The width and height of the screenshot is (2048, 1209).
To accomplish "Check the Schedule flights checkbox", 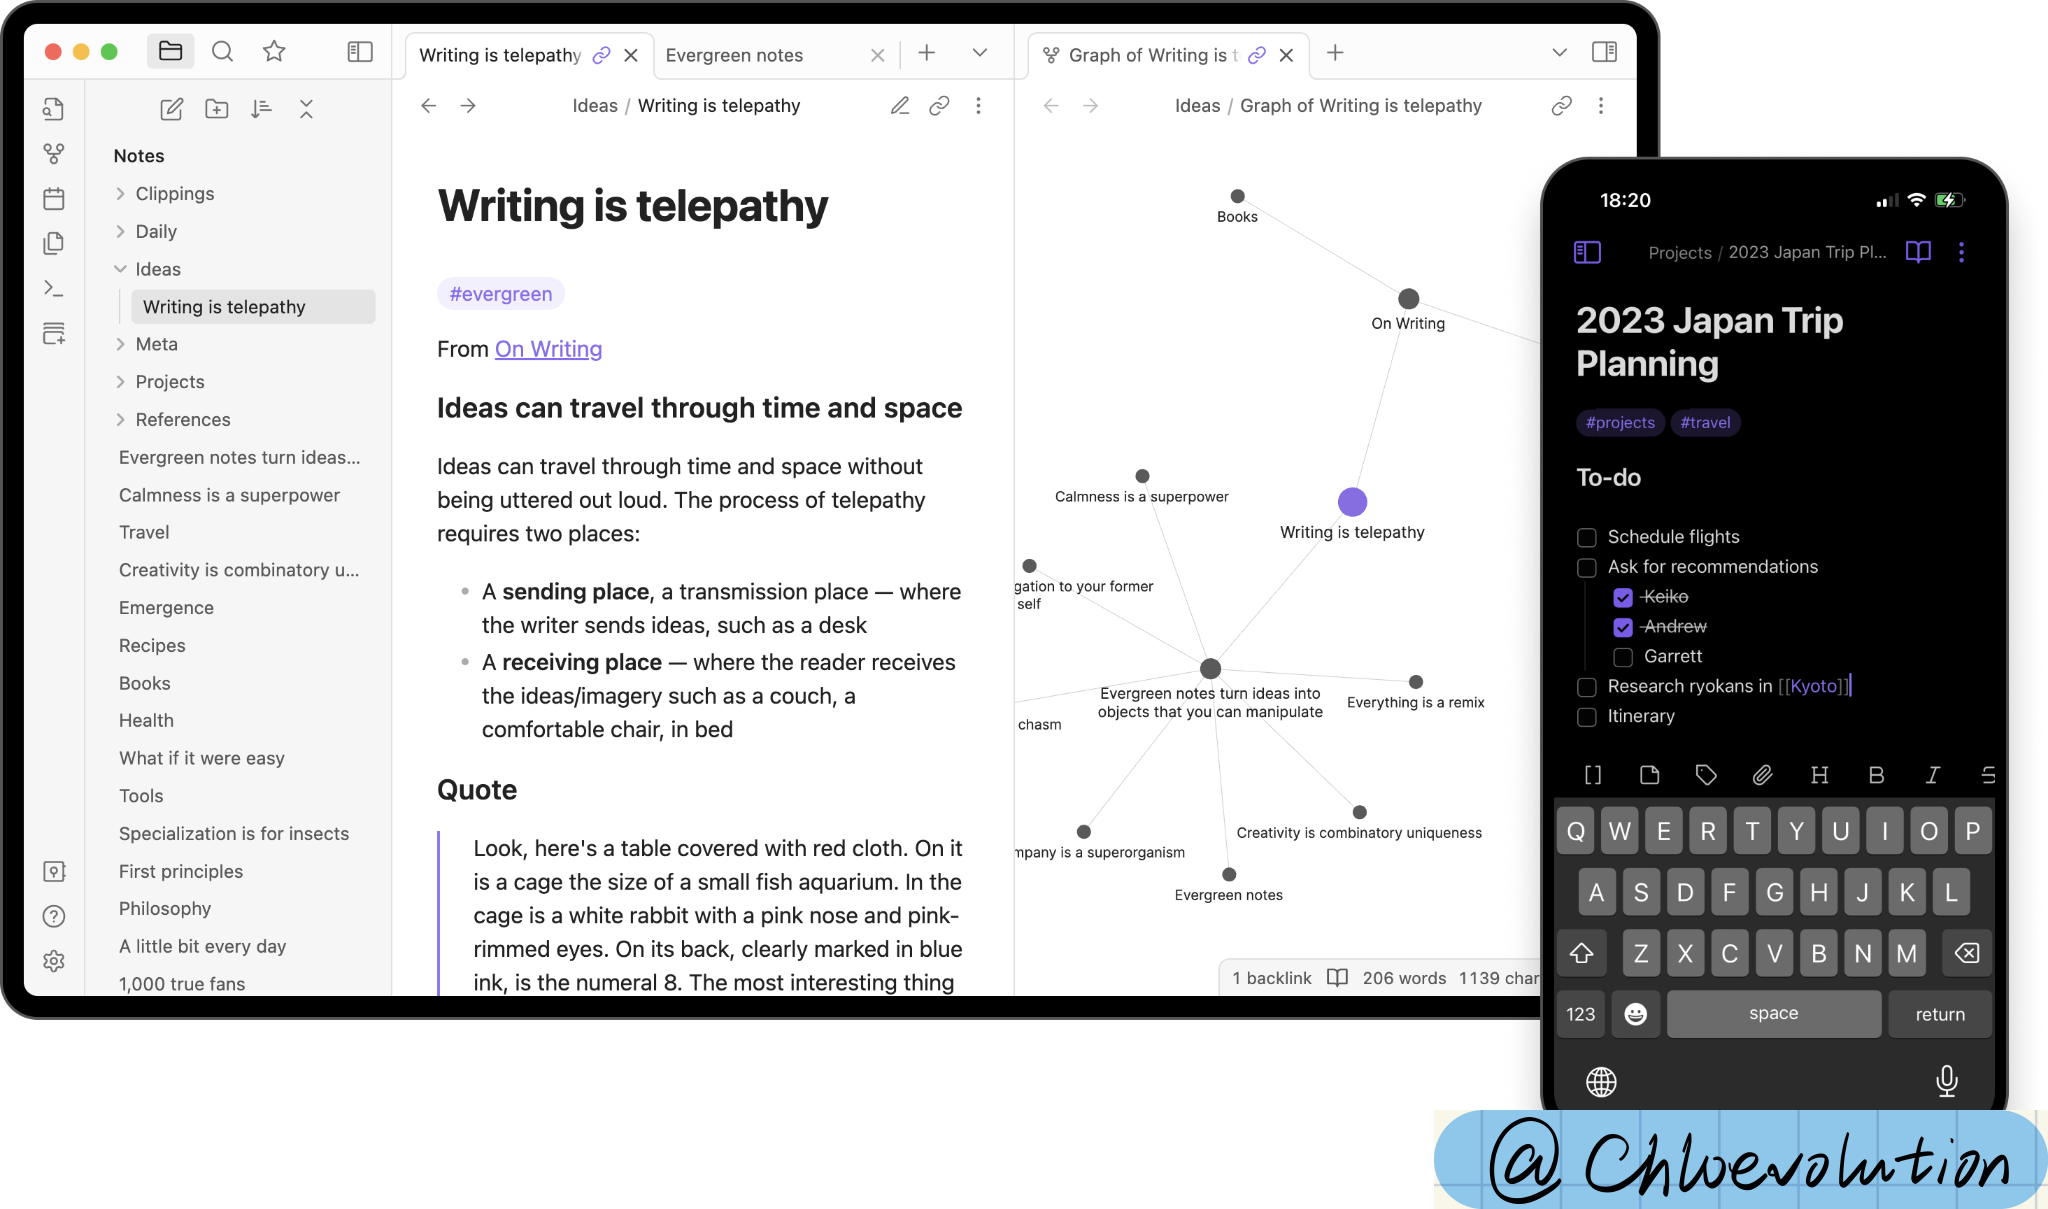I will pyautogui.click(x=1587, y=538).
